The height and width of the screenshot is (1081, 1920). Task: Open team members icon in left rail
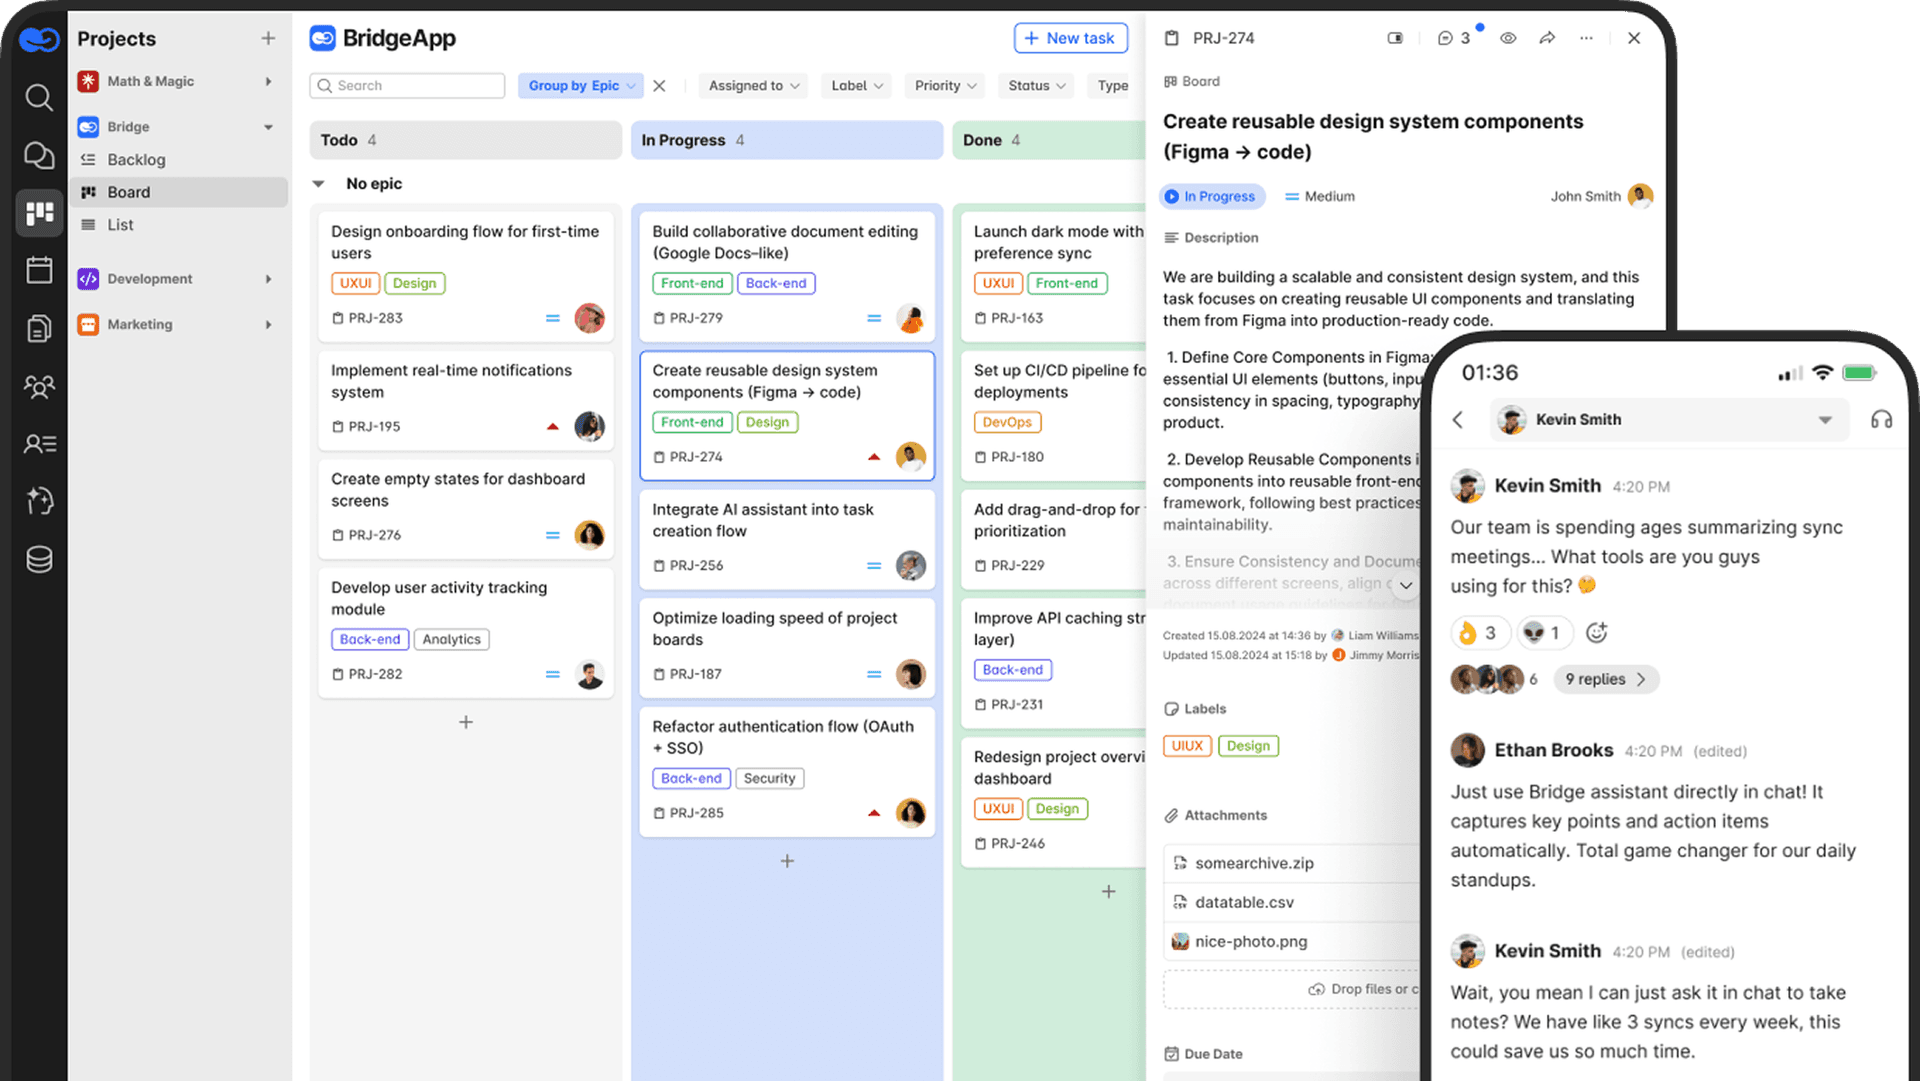click(x=39, y=386)
